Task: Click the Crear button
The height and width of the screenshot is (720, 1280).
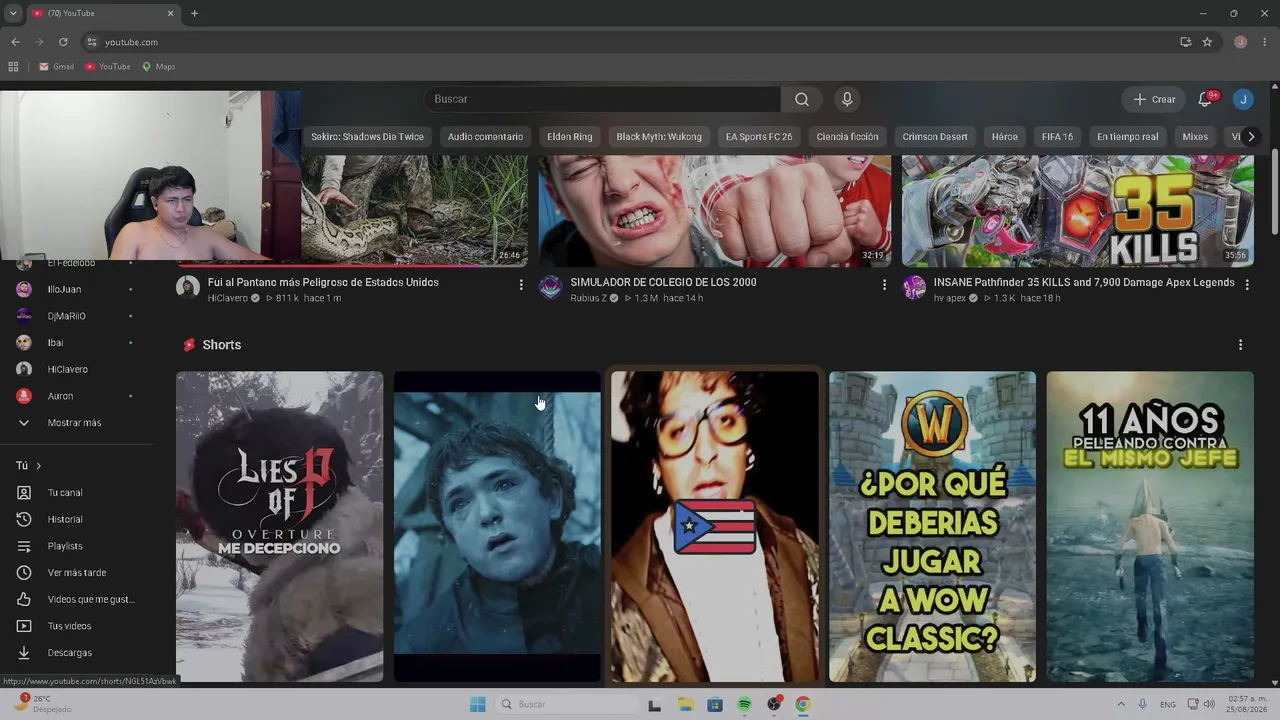Action: tap(1154, 99)
